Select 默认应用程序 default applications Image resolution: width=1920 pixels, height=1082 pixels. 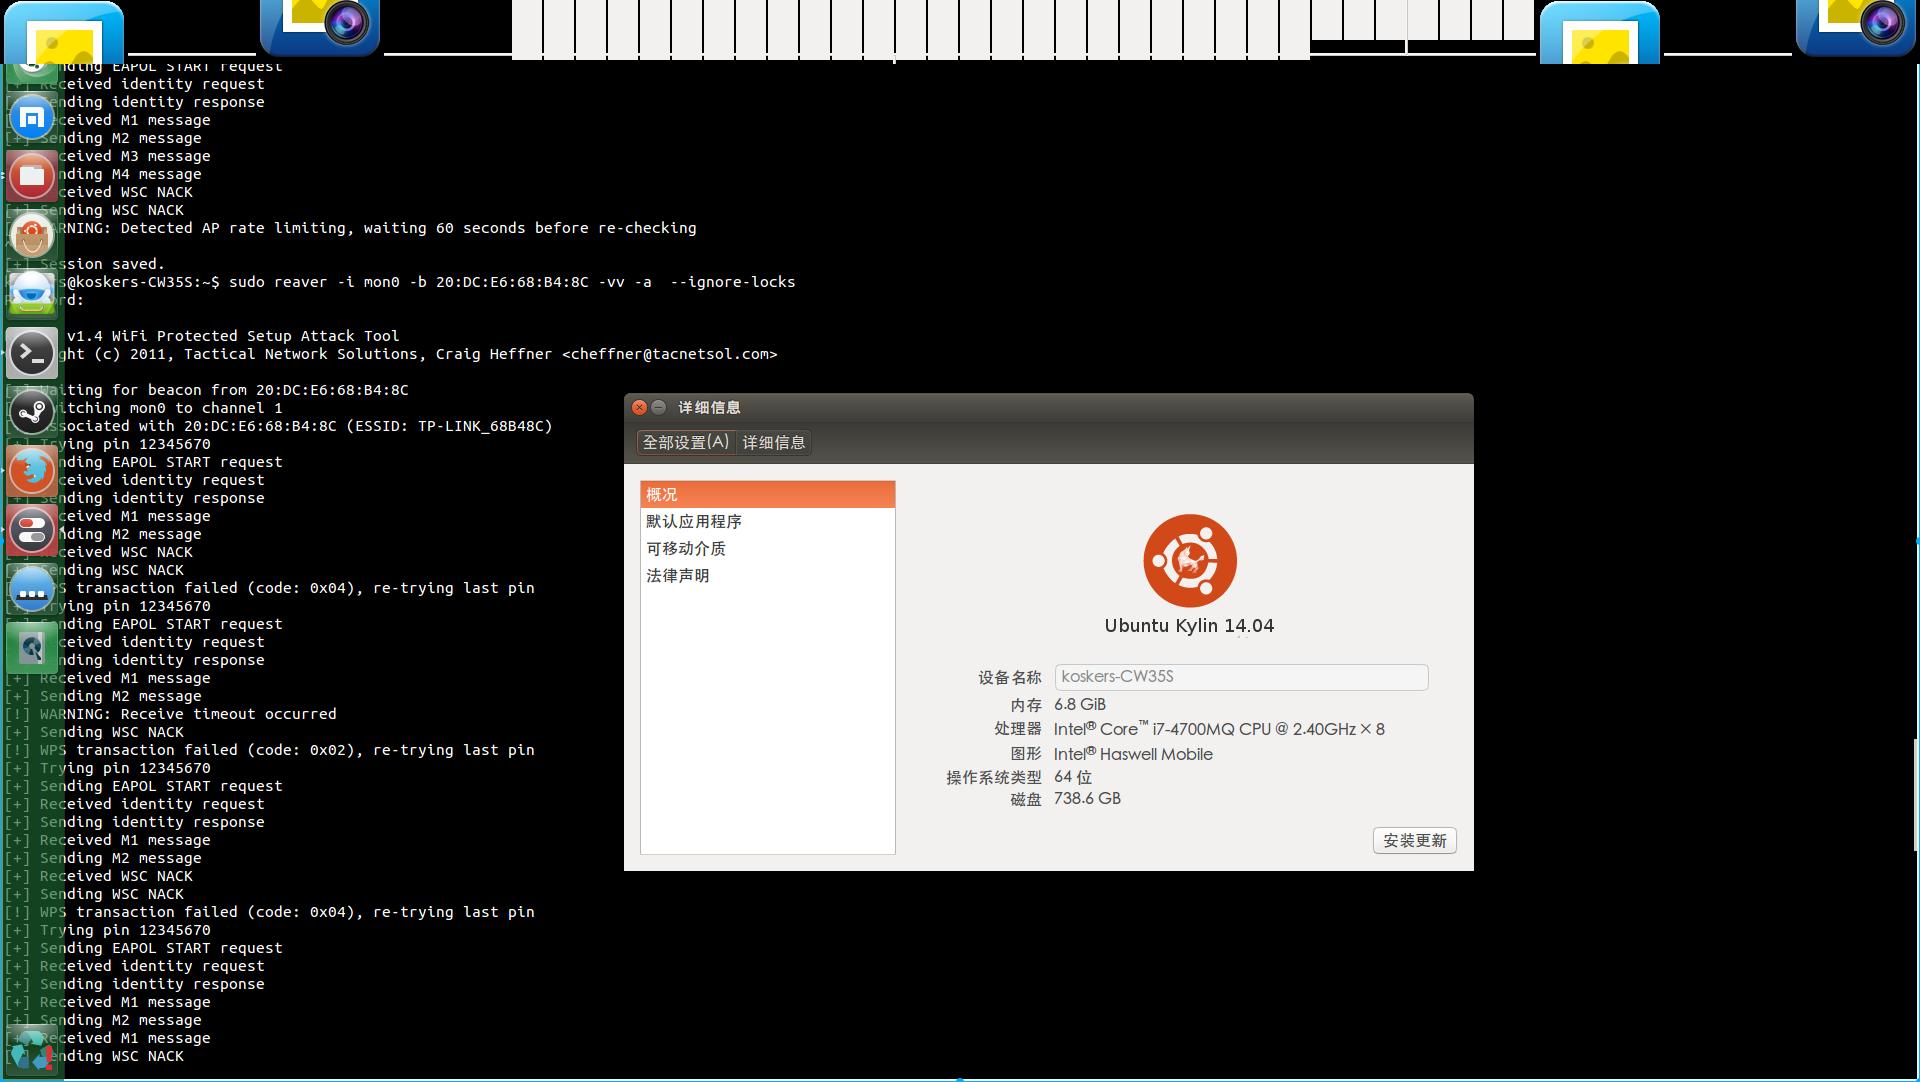768,522
